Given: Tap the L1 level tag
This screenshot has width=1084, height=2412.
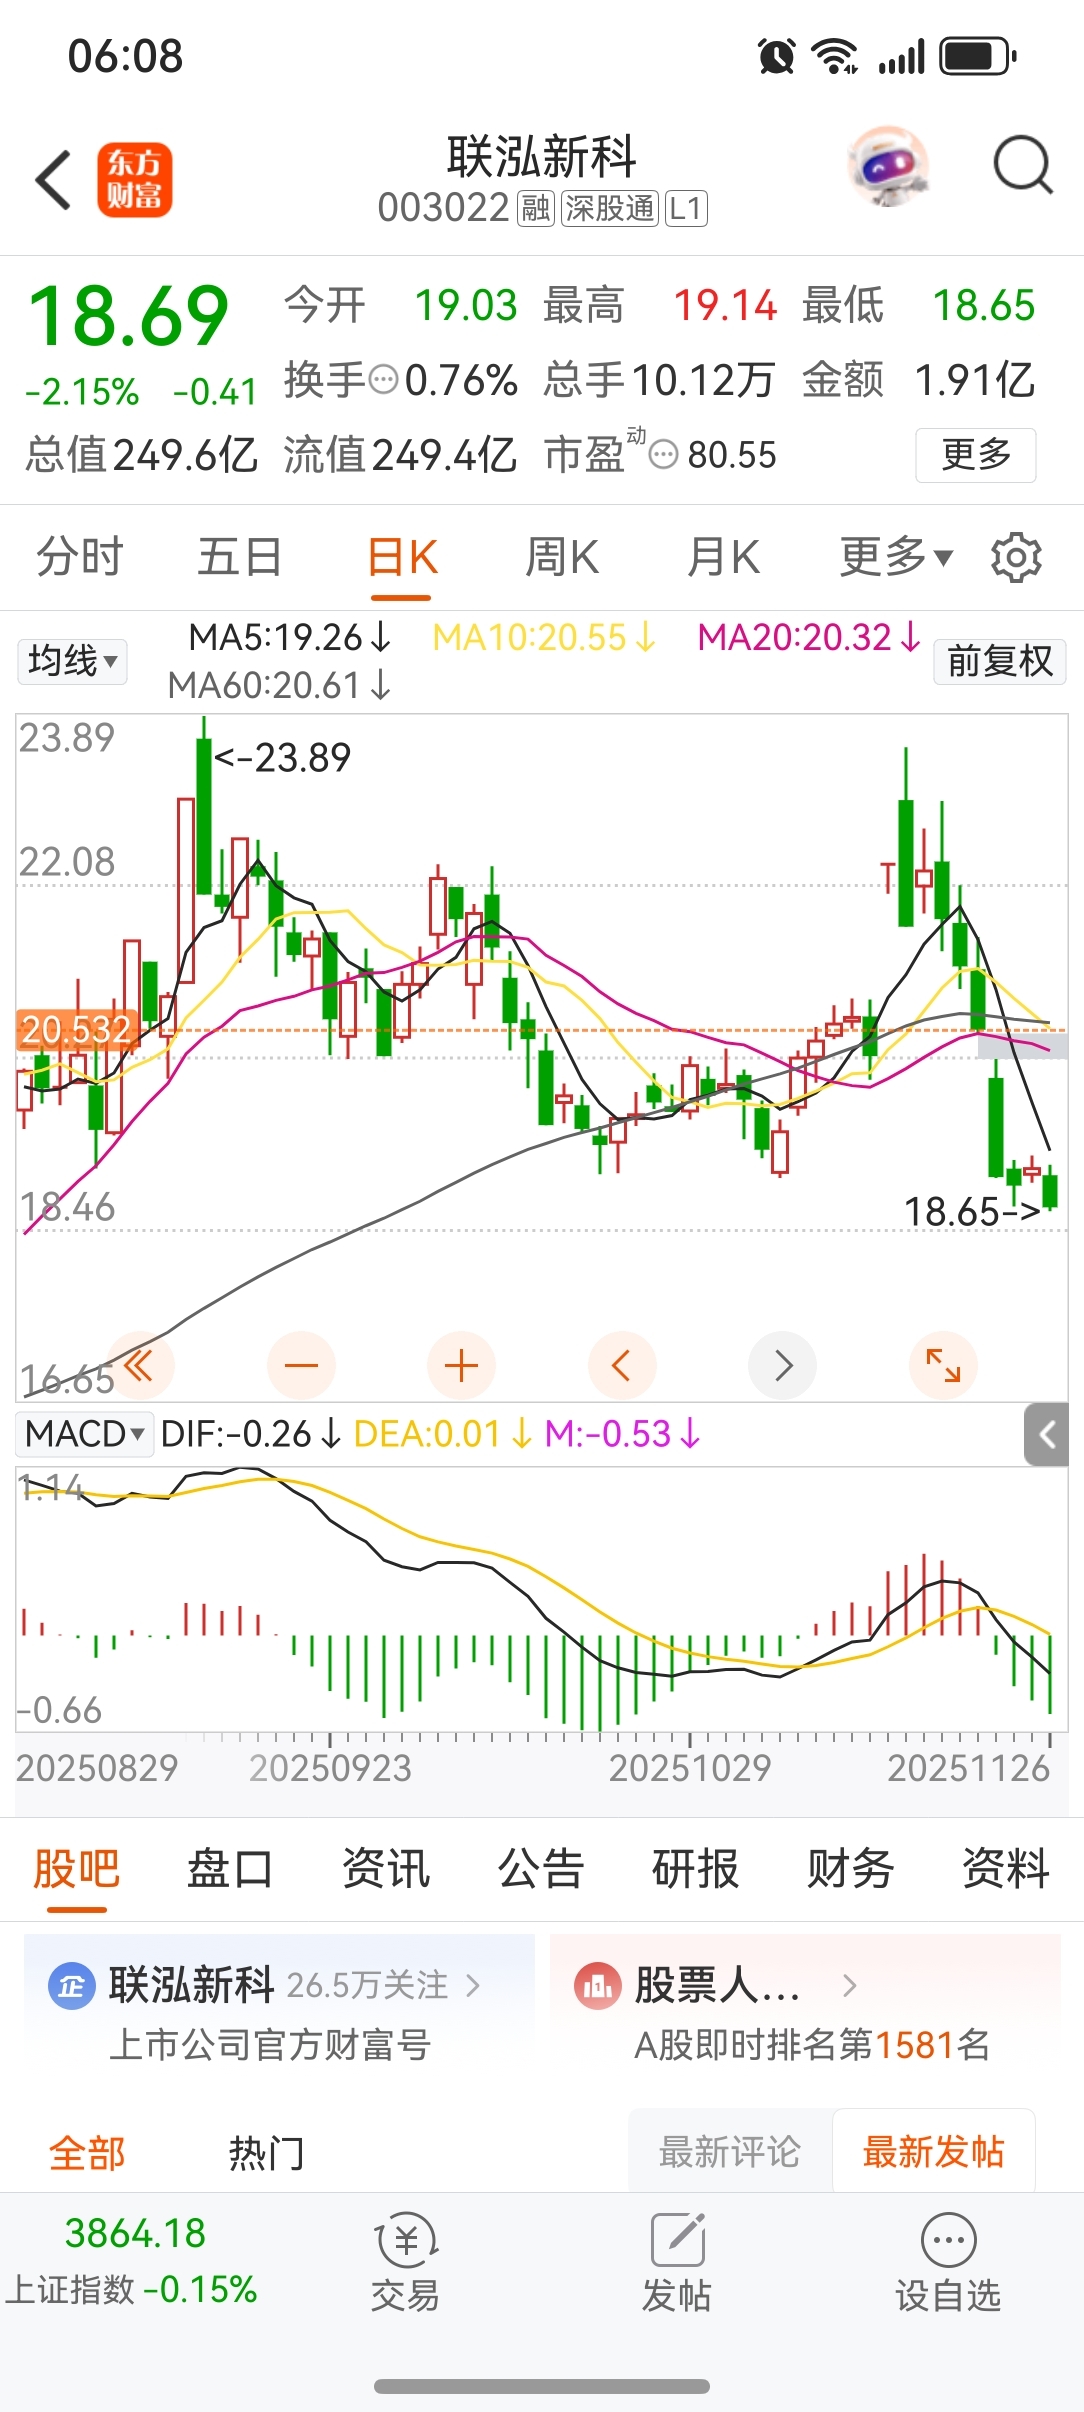Looking at the screenshot, I should (687, 209).
